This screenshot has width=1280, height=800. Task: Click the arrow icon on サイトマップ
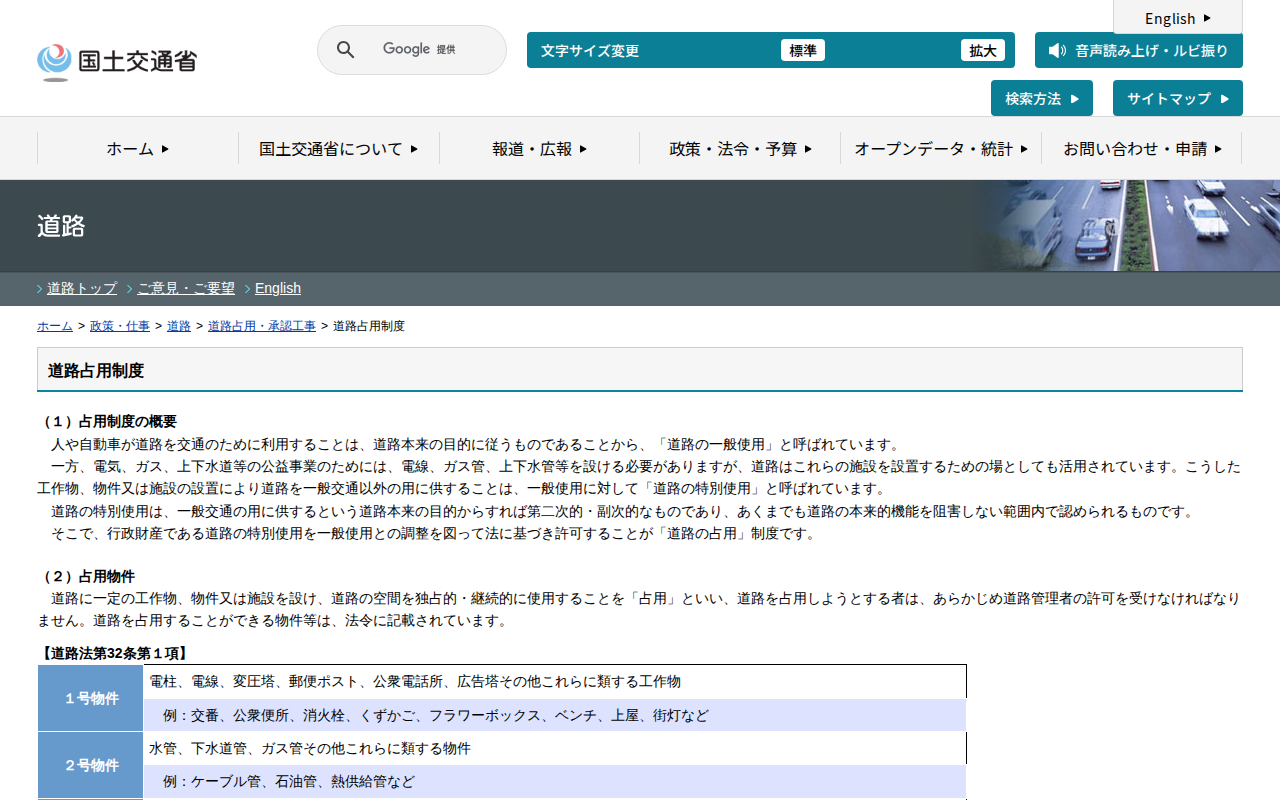pos(1225,98)
